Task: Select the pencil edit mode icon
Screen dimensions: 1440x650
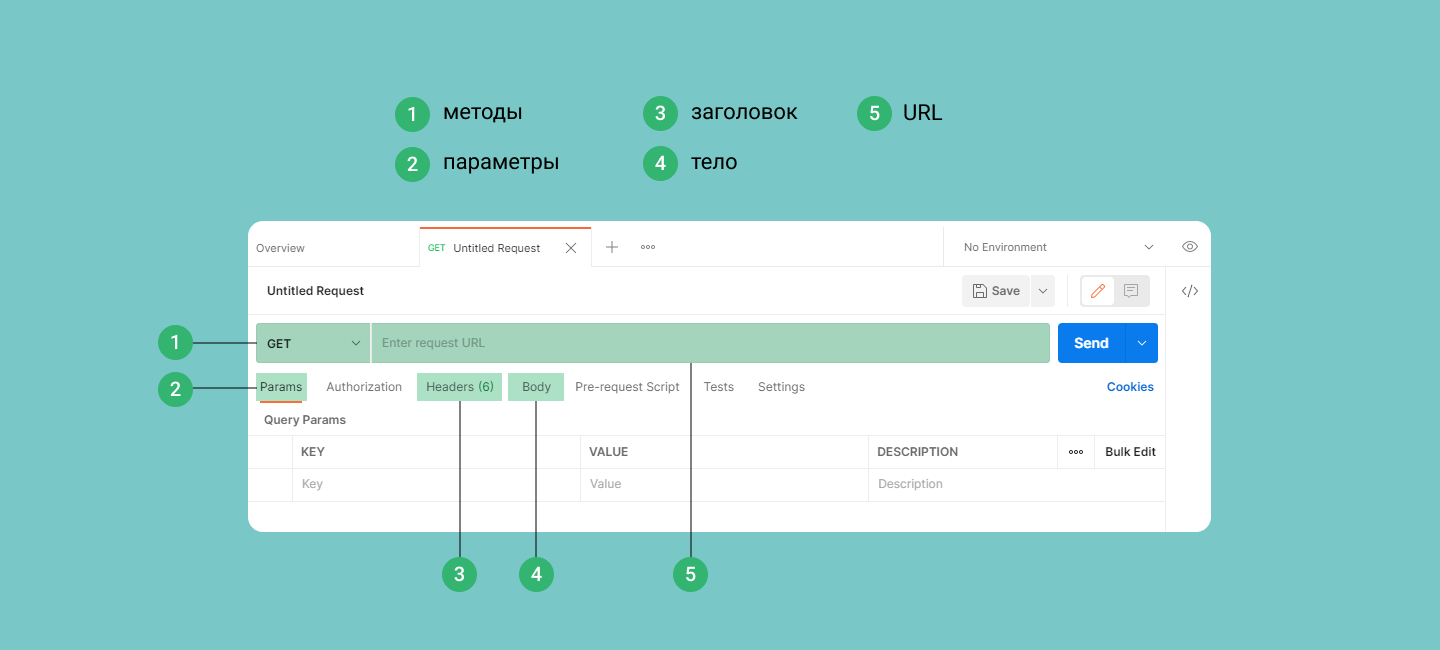Action: point(1098,291)
